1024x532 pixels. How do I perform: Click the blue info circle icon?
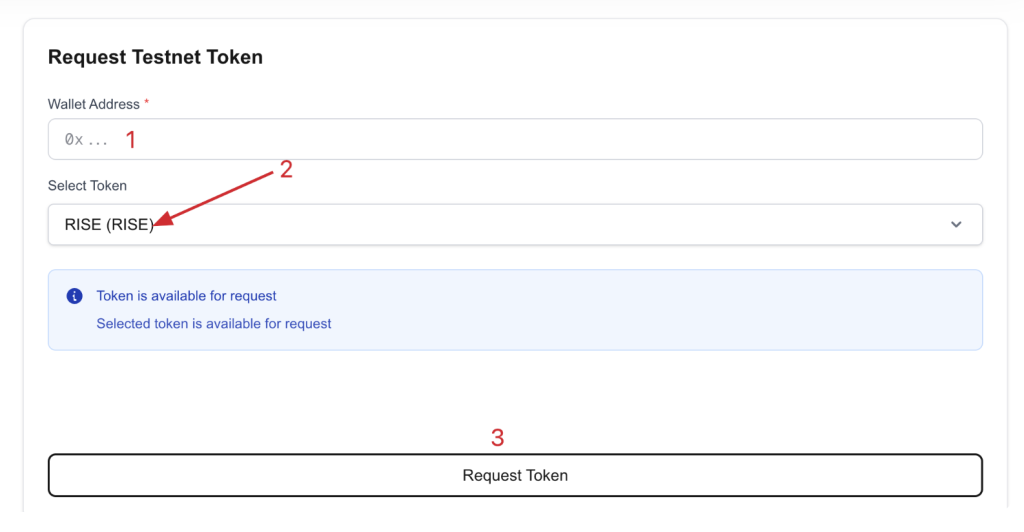click(x=74, y=296)
